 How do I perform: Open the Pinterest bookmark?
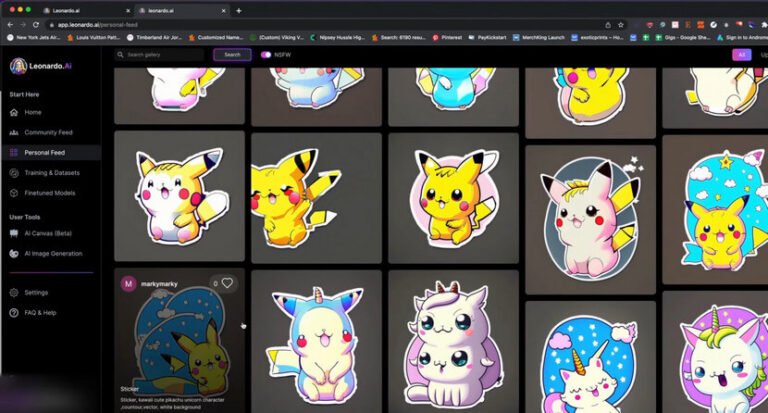[447, 37]
